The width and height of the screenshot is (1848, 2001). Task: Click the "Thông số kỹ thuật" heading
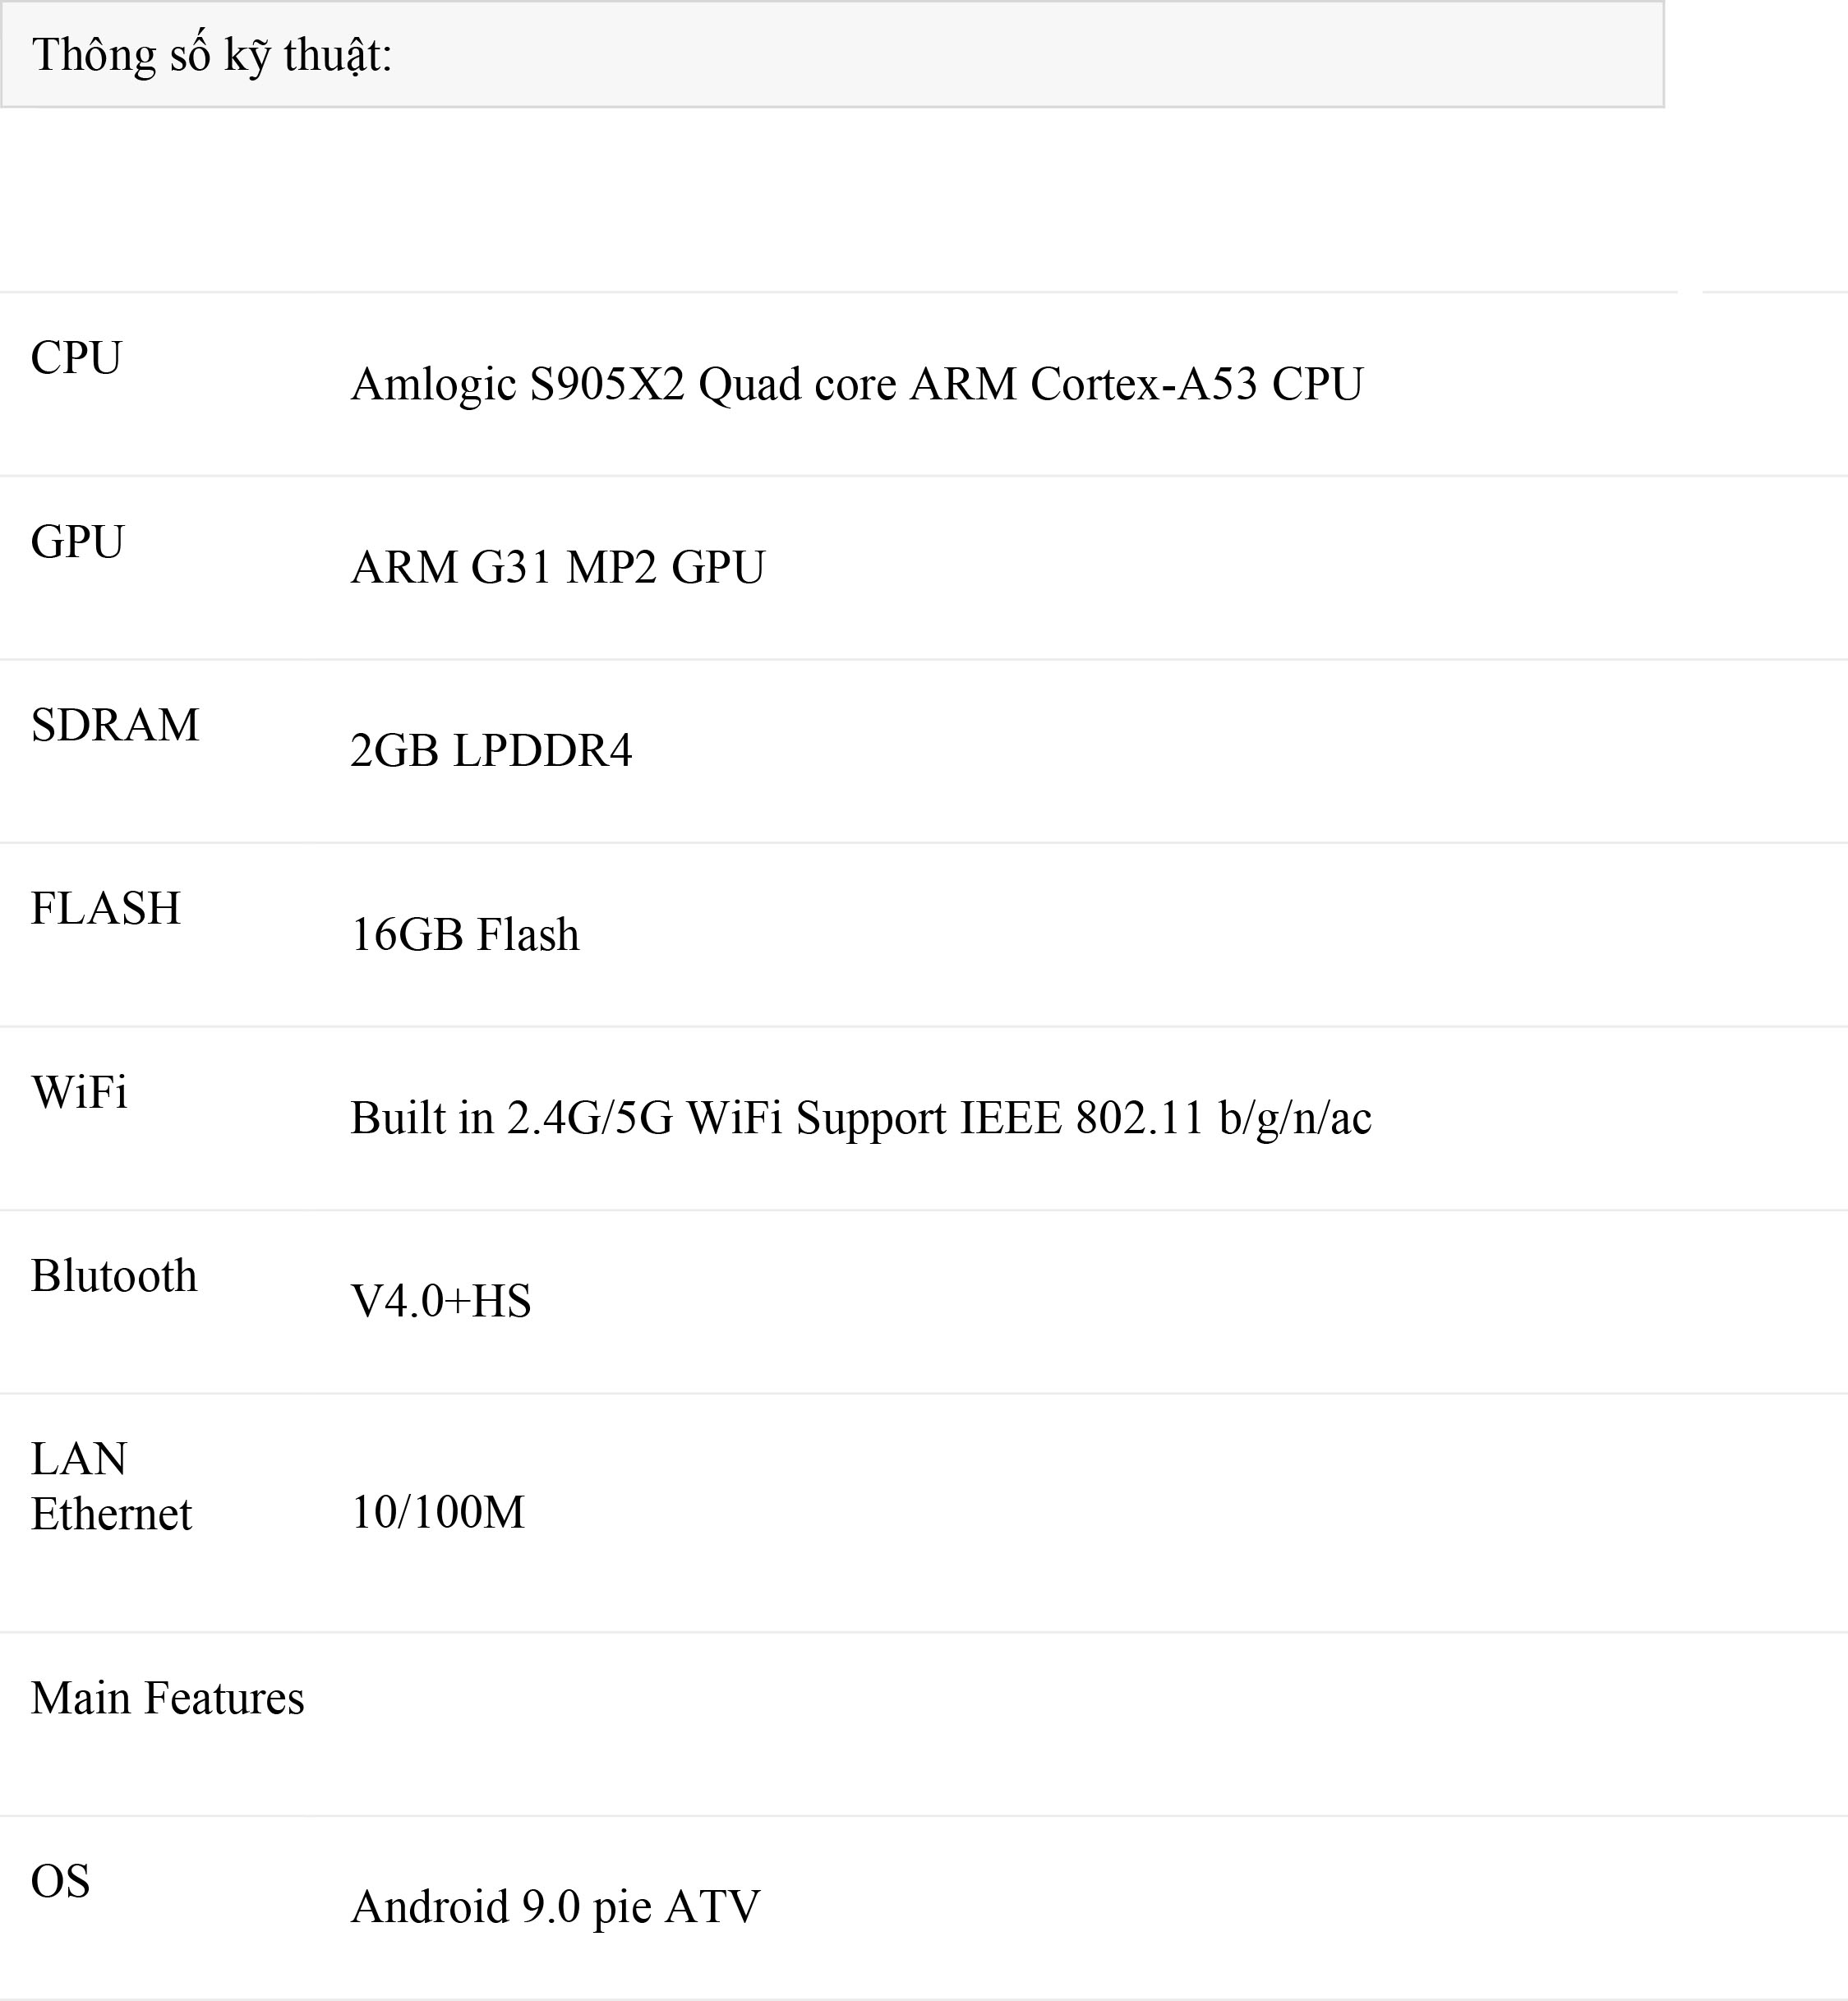(212, 55)
